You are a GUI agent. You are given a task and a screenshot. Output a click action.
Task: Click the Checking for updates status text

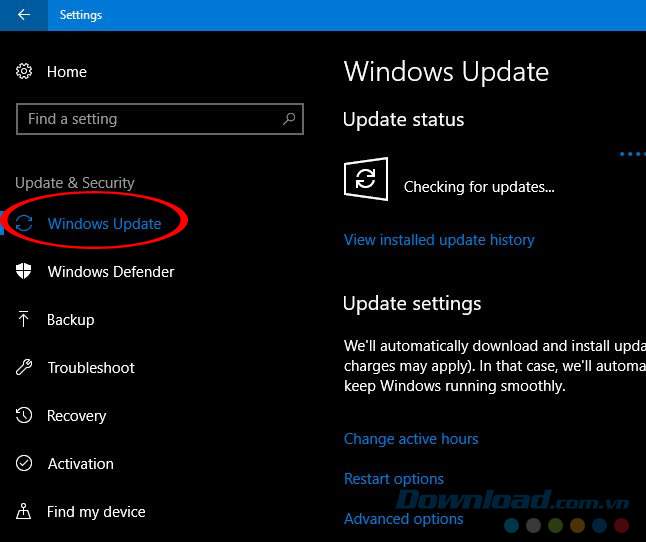click(x=479, y=187)
